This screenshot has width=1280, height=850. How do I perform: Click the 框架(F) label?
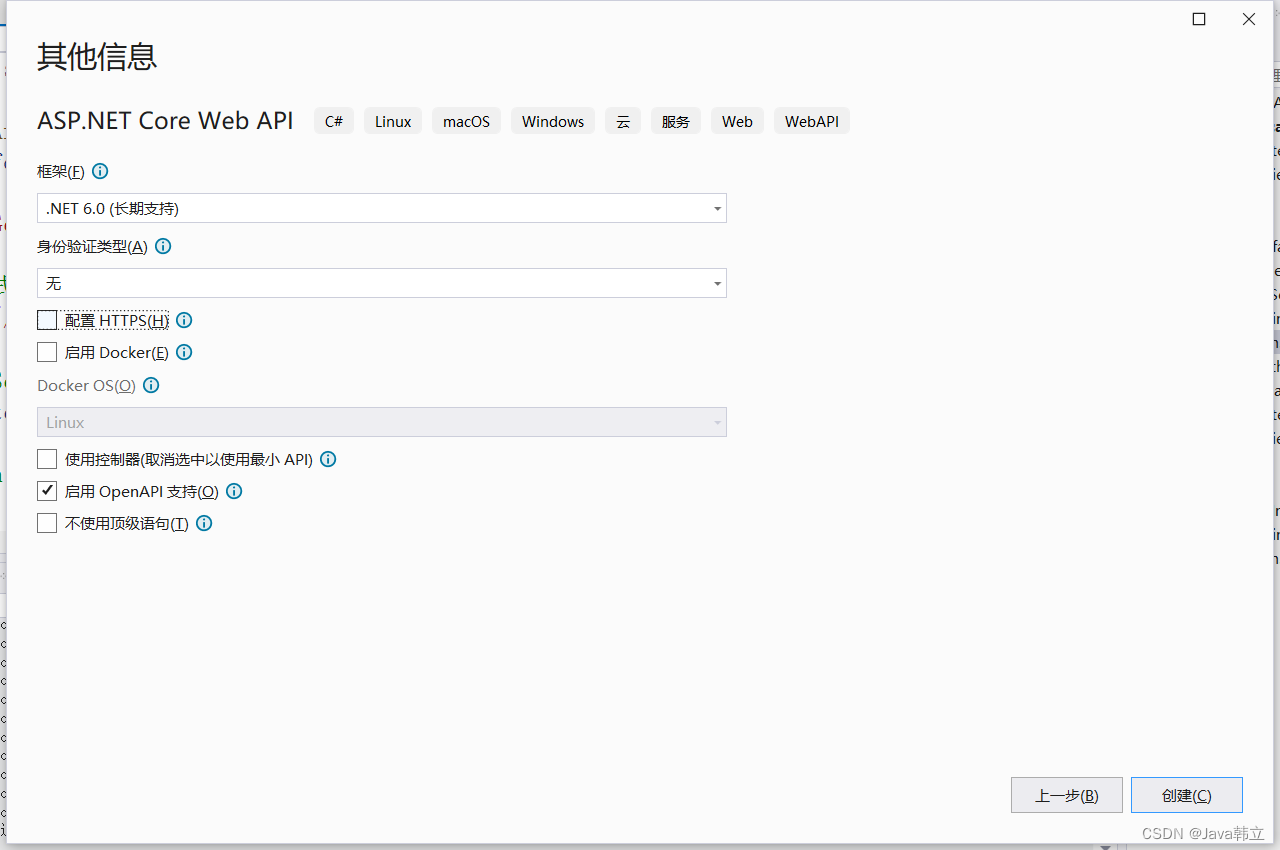(x=61, y=171)
